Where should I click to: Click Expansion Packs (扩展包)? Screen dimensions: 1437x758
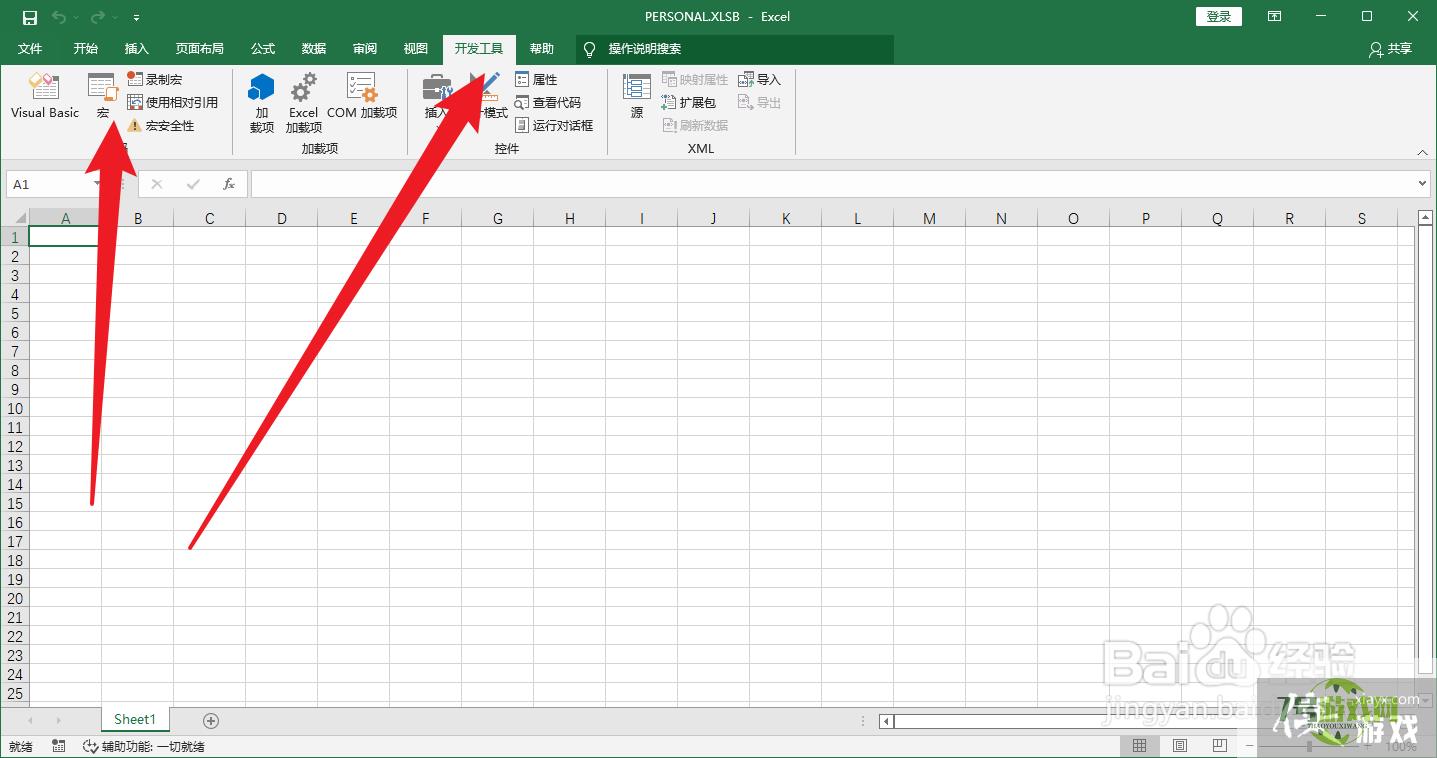pyautogui.click(x=689, y=102)
